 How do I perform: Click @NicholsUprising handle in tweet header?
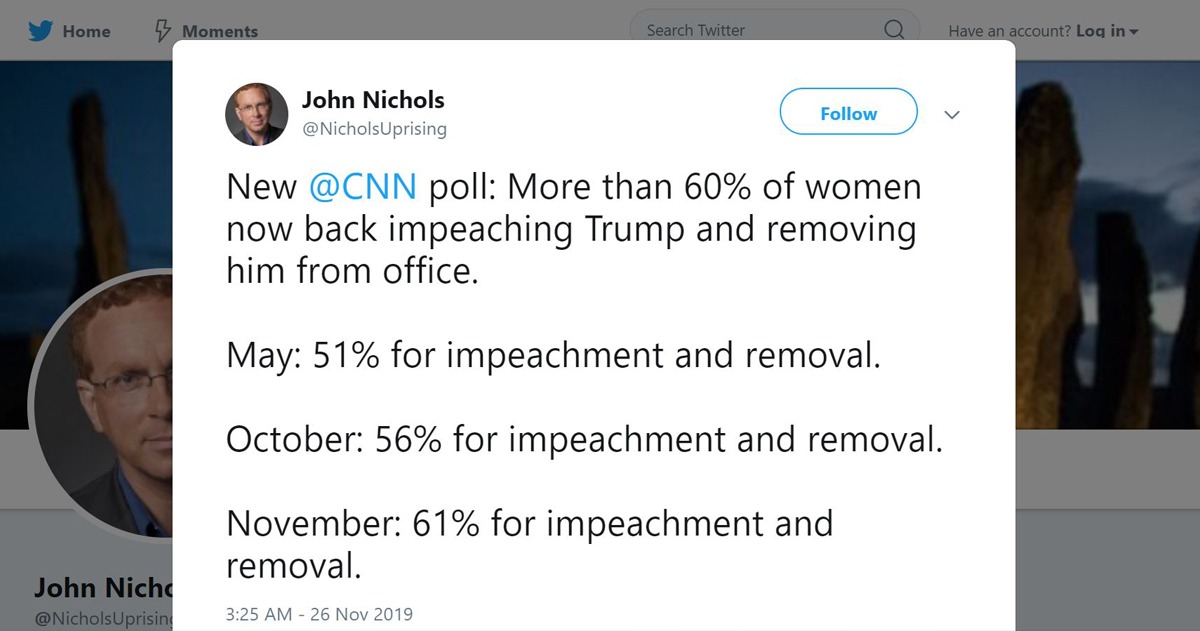[374, 129]
